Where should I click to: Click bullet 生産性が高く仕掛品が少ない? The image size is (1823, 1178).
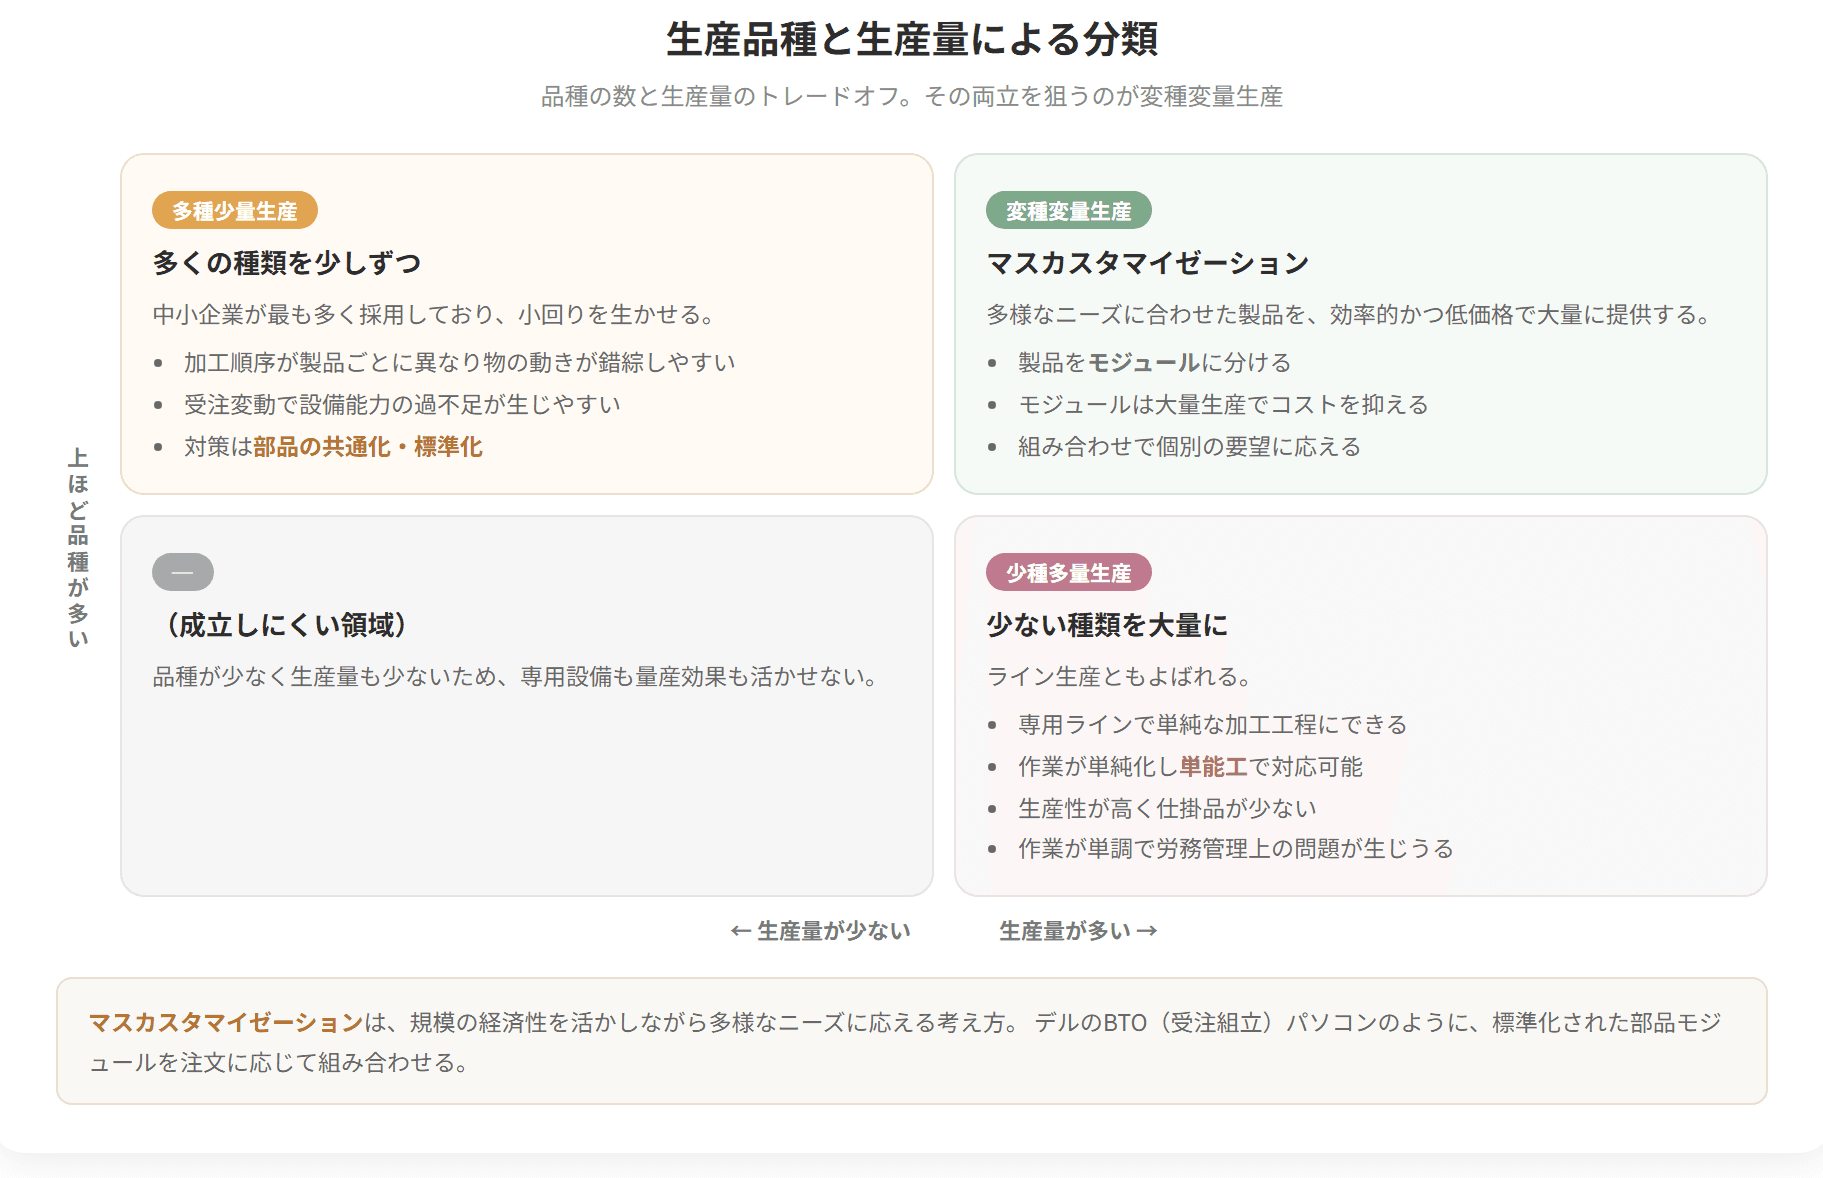pos(1167,808)
